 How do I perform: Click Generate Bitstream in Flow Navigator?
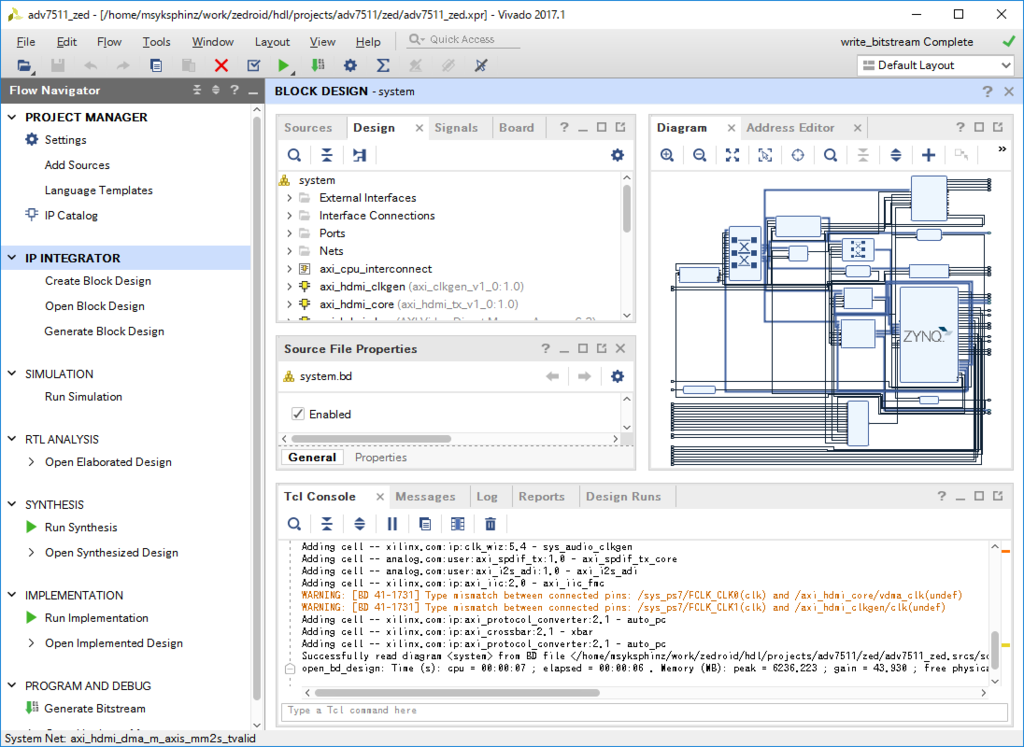point(95,708)
